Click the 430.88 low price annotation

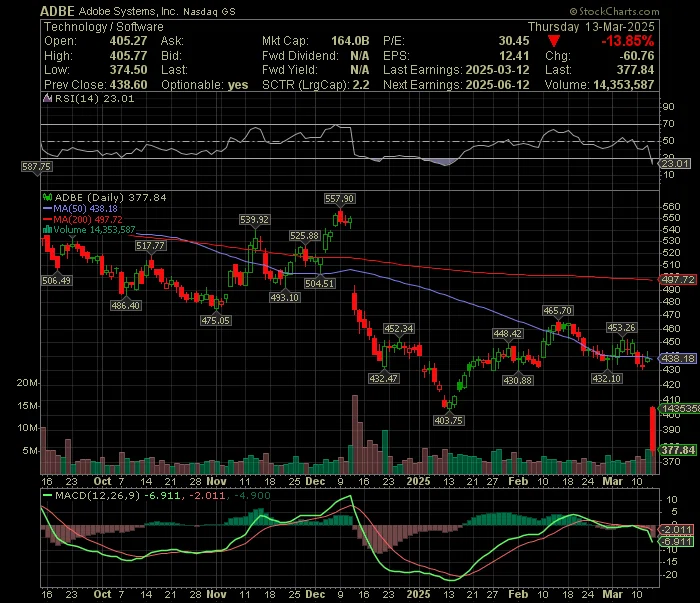(x=517, y=380)
